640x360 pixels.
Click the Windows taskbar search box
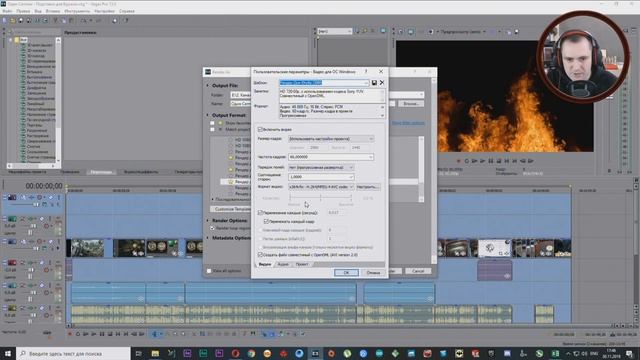[73, 353]
